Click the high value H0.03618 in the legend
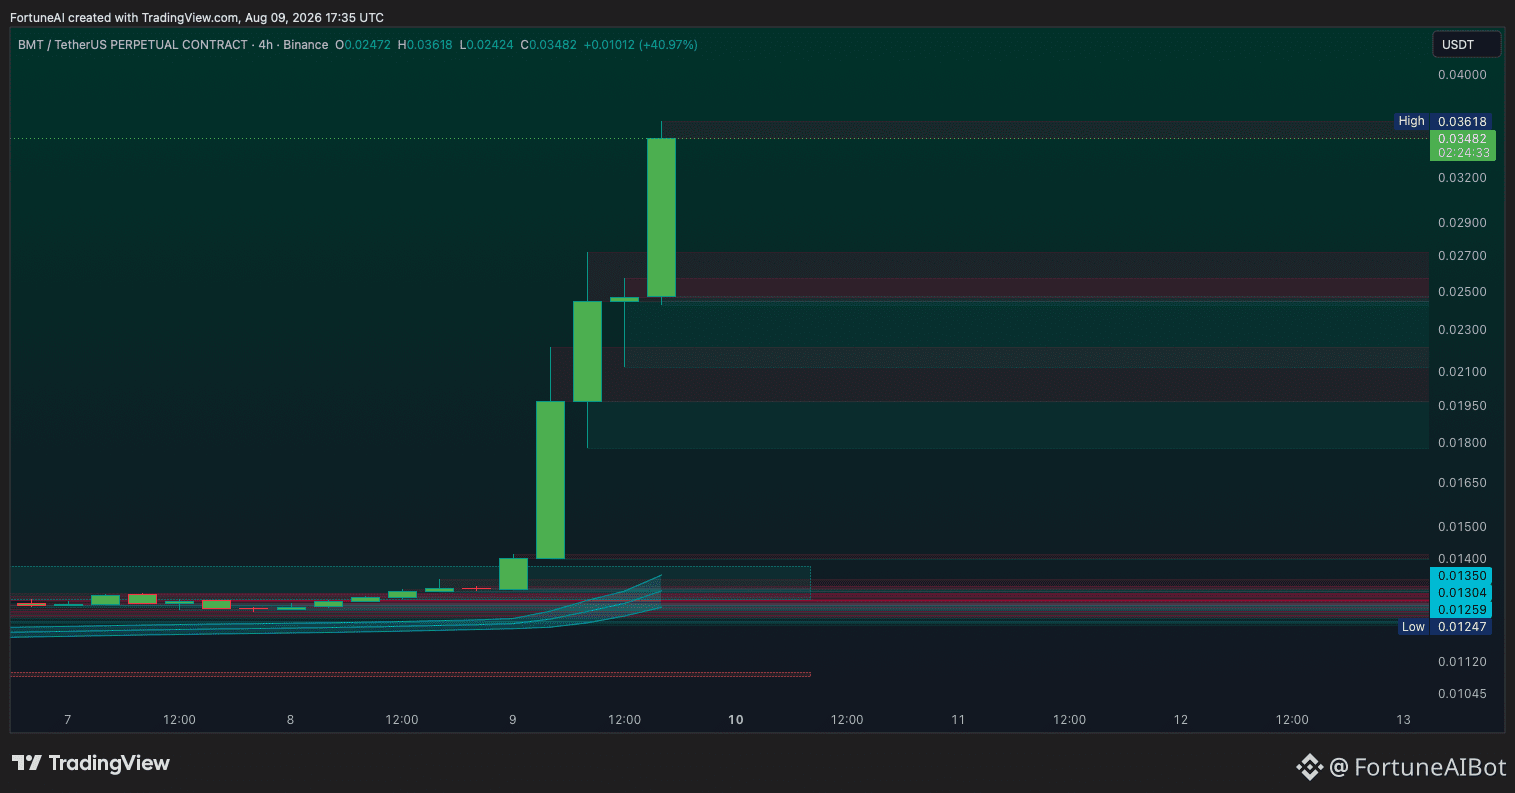The height and width of the screenshot is (793, 1515). 425,45
